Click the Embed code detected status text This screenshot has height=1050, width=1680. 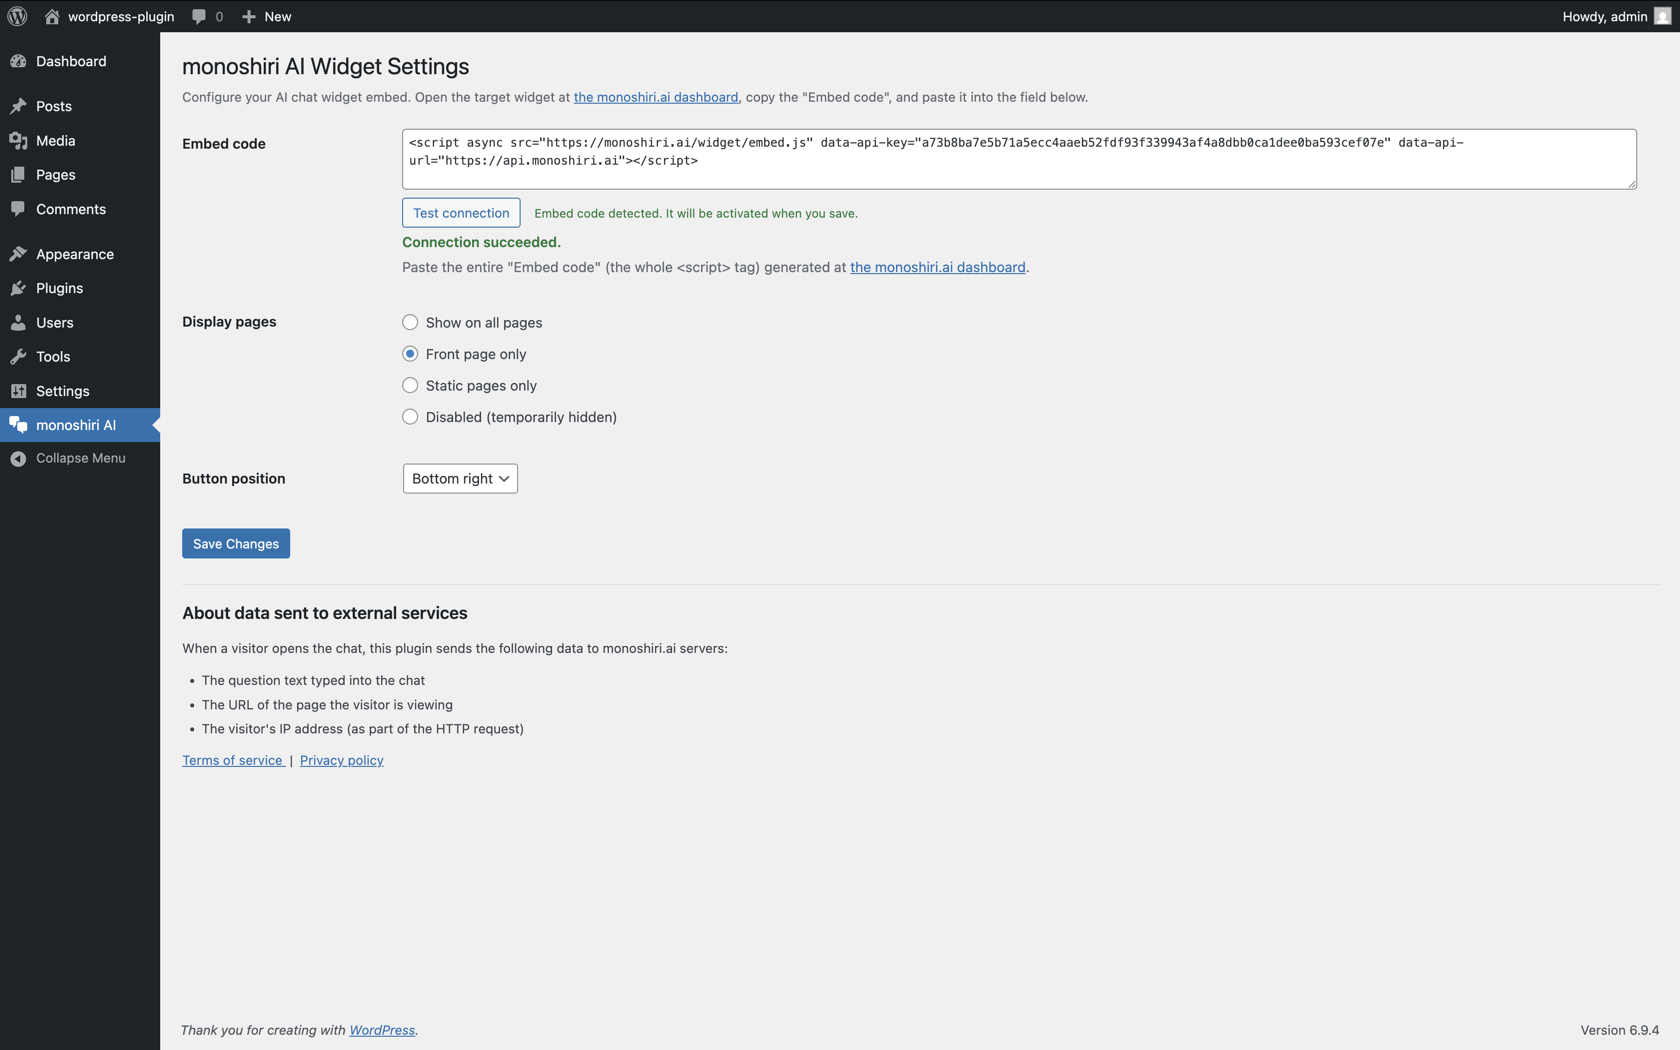point(696,213)
